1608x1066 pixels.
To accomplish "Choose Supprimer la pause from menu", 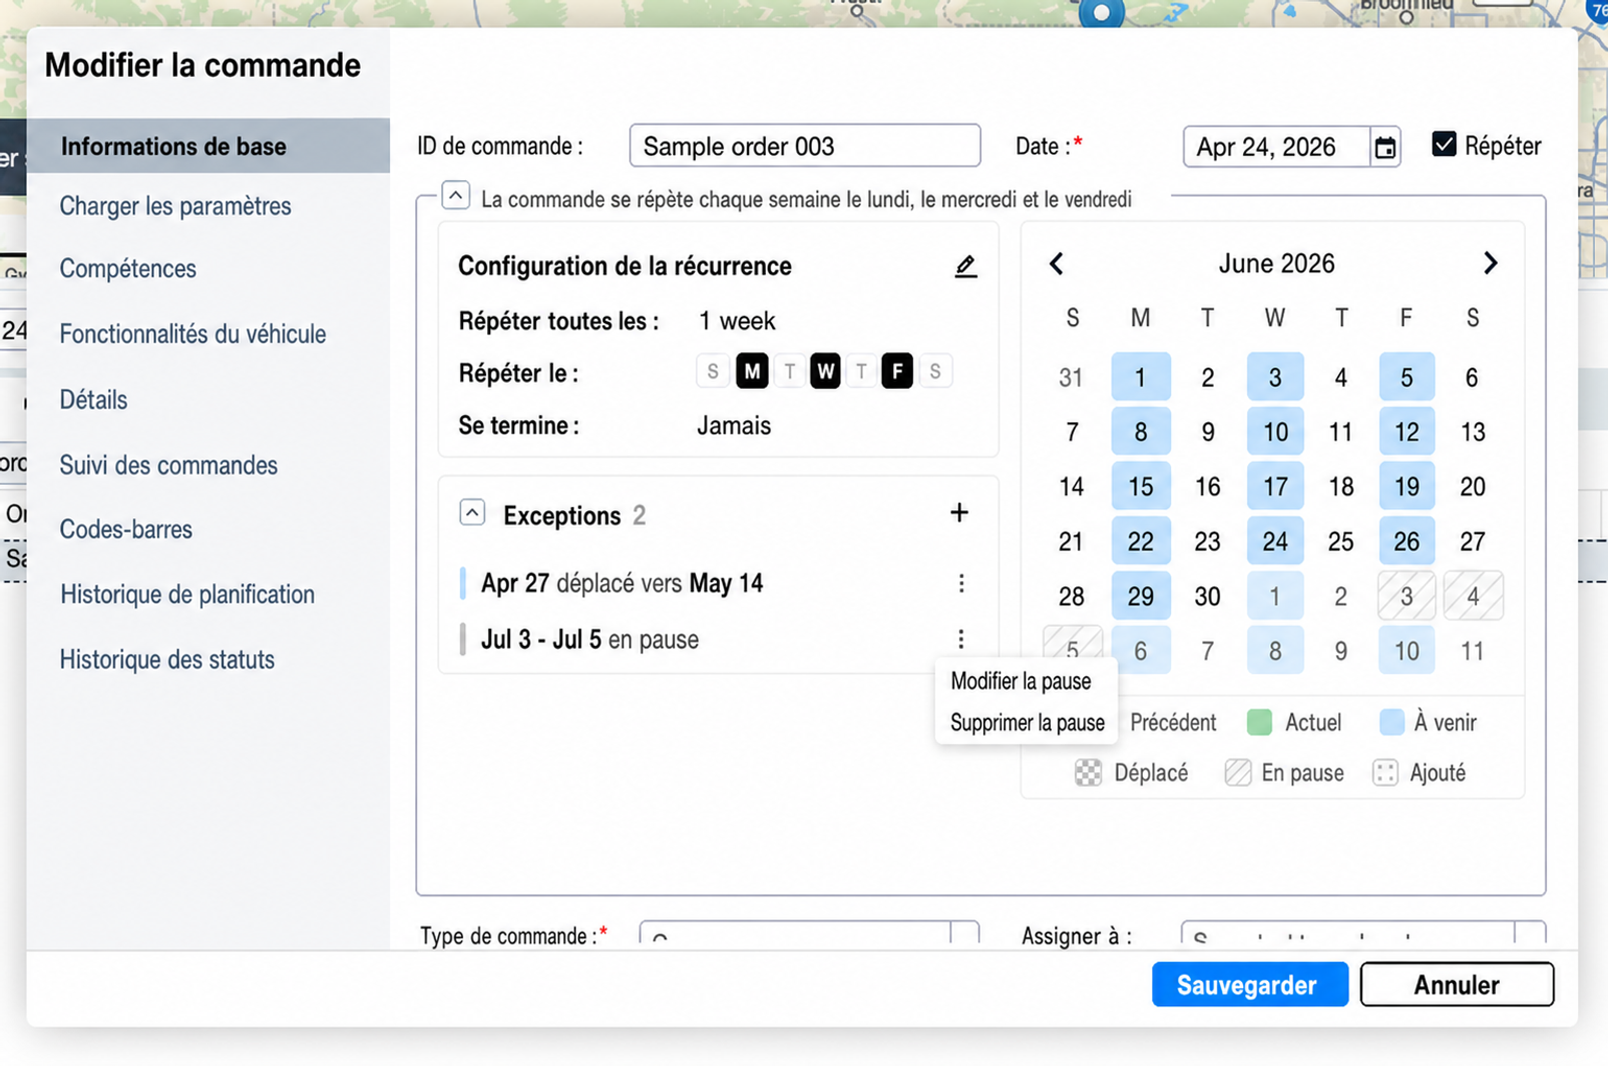I will coord(1027,723).
